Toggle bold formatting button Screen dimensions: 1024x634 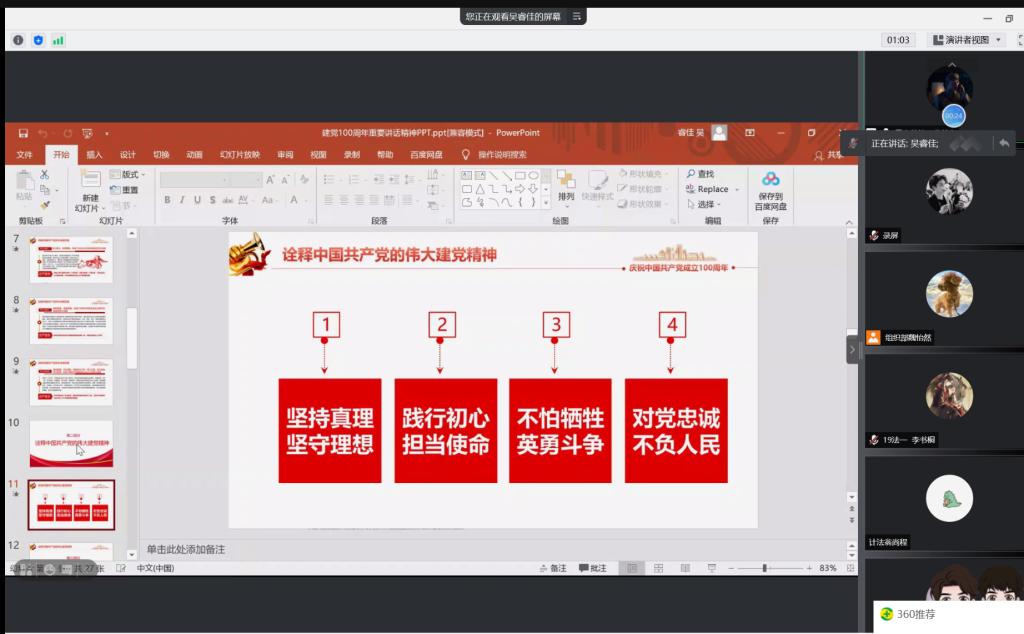point(168,200)
